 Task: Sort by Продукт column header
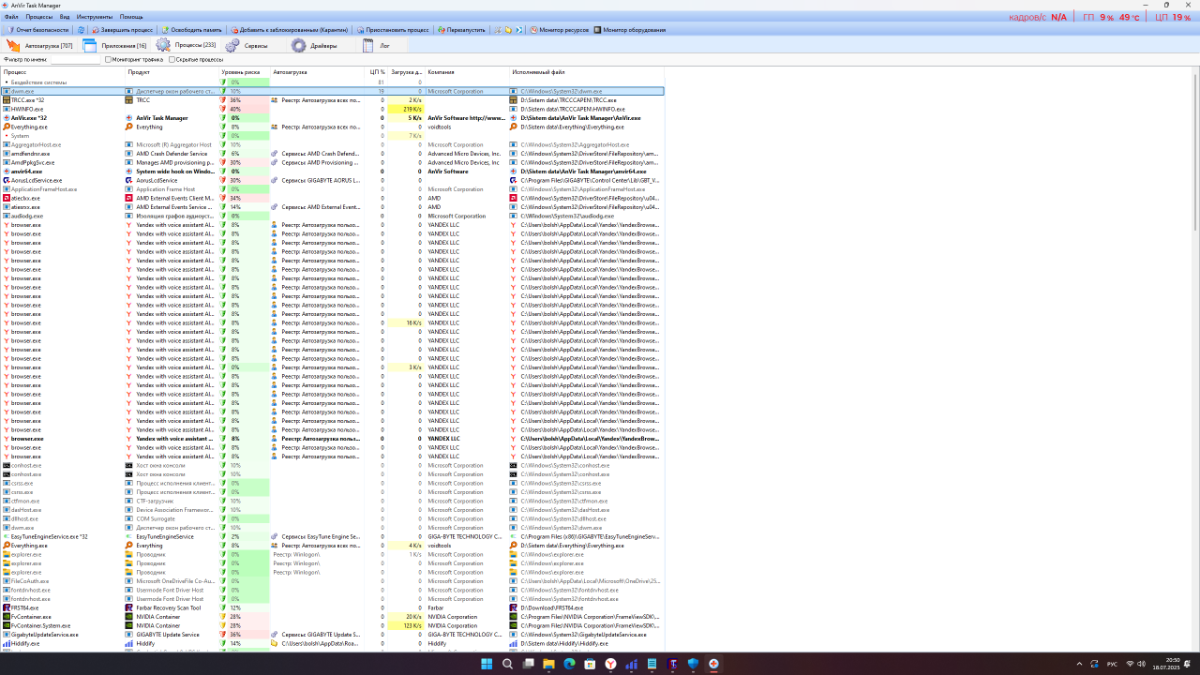tap(172, 72)
